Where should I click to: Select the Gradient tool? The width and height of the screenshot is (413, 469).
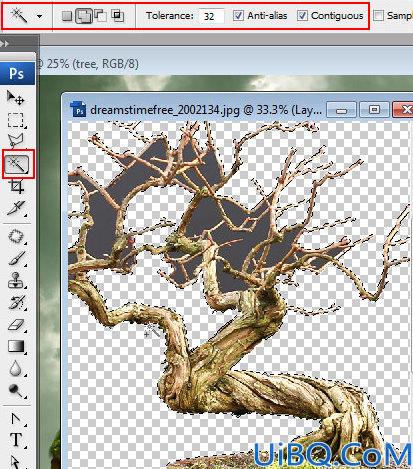click(x=16, y=347)
